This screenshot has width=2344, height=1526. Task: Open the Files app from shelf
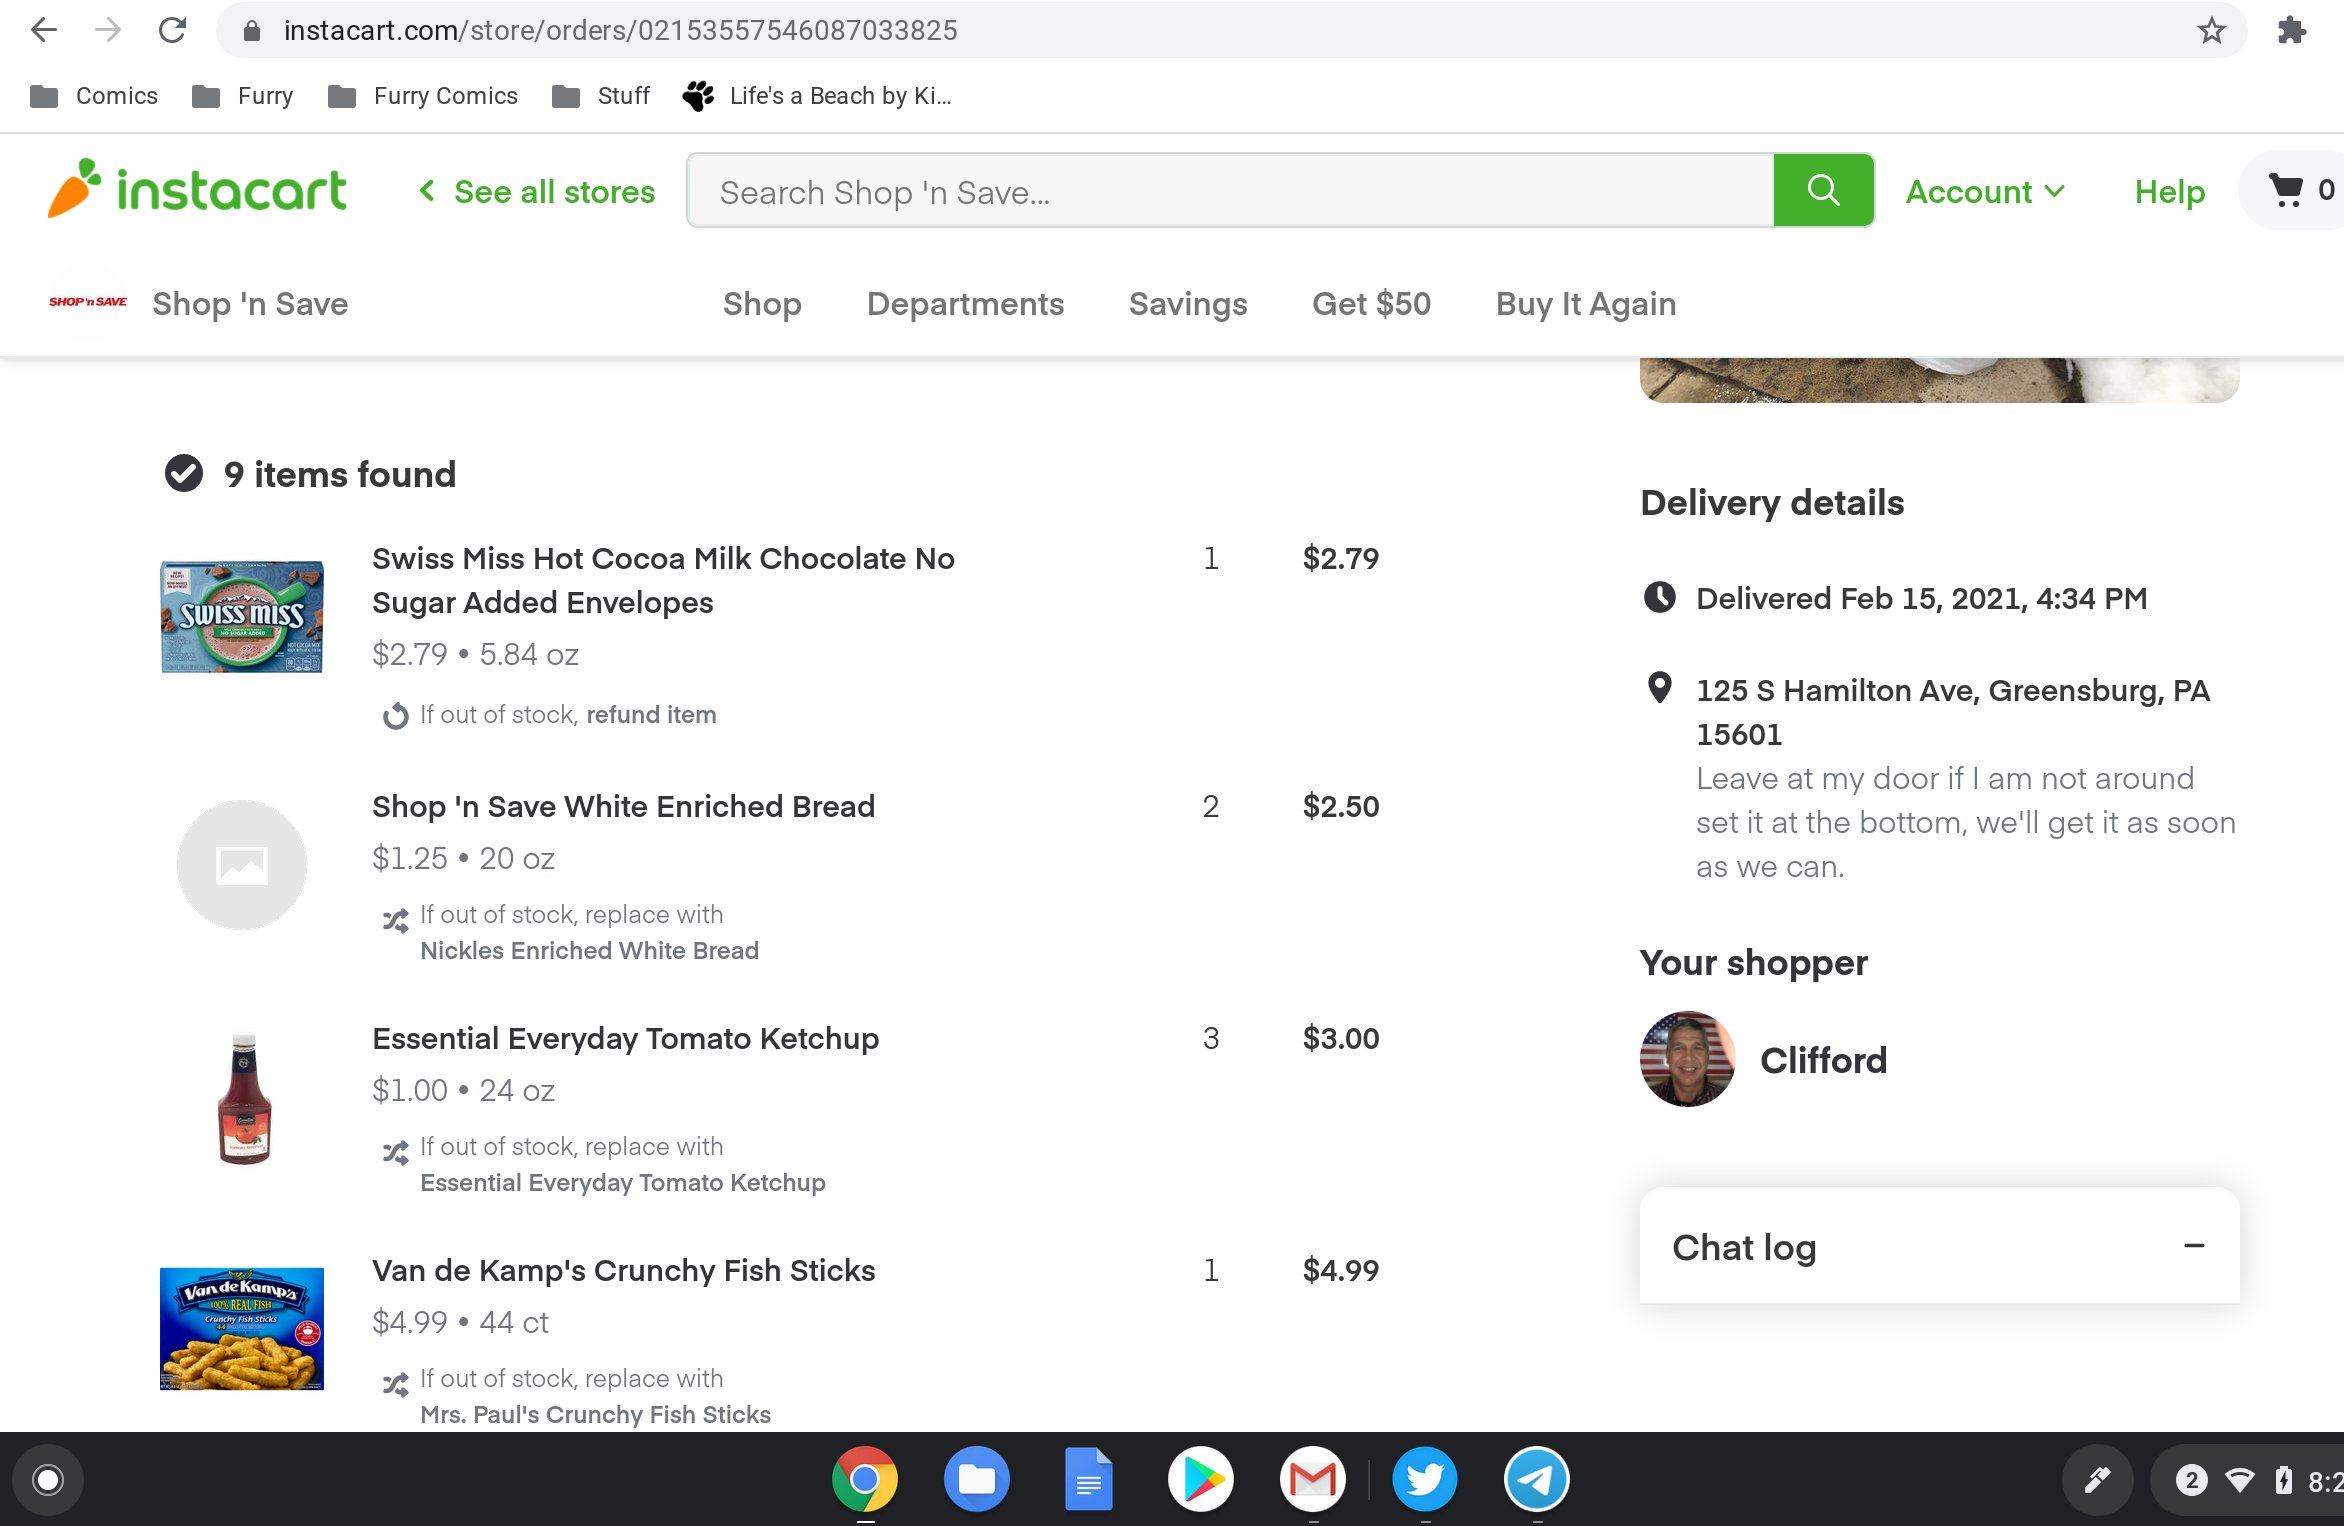[977, 1479]
